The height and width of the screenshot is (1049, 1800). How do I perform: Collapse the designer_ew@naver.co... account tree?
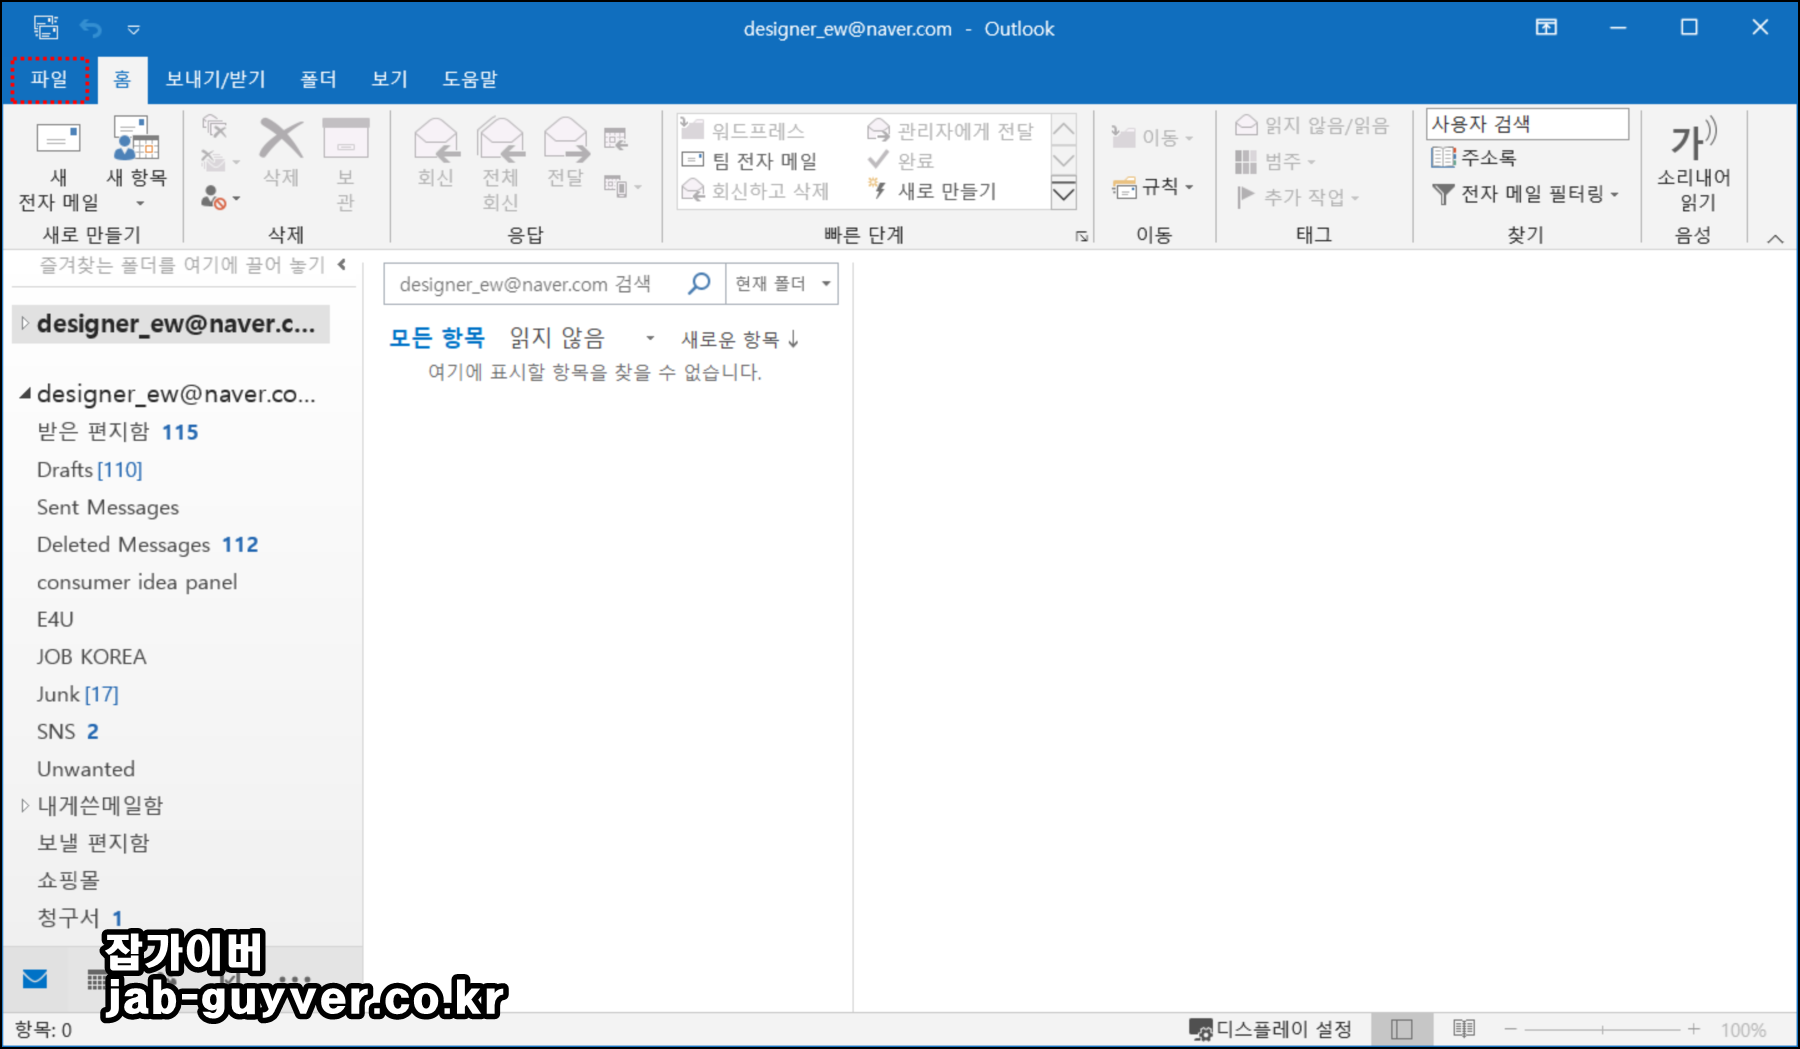point(25,394)
